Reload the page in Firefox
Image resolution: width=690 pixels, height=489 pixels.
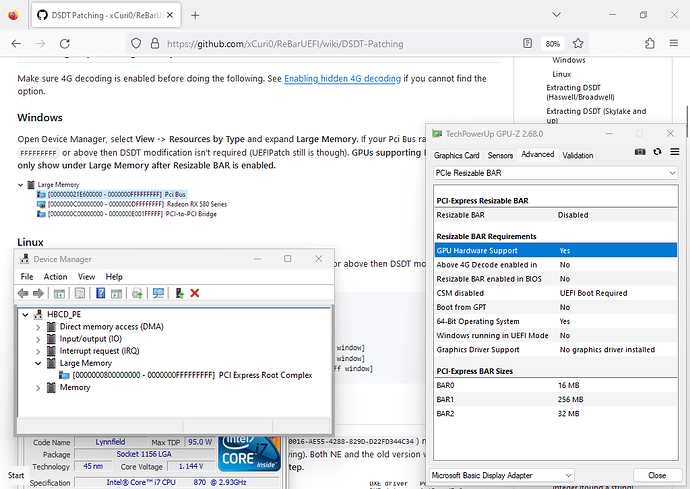(65, 44)
